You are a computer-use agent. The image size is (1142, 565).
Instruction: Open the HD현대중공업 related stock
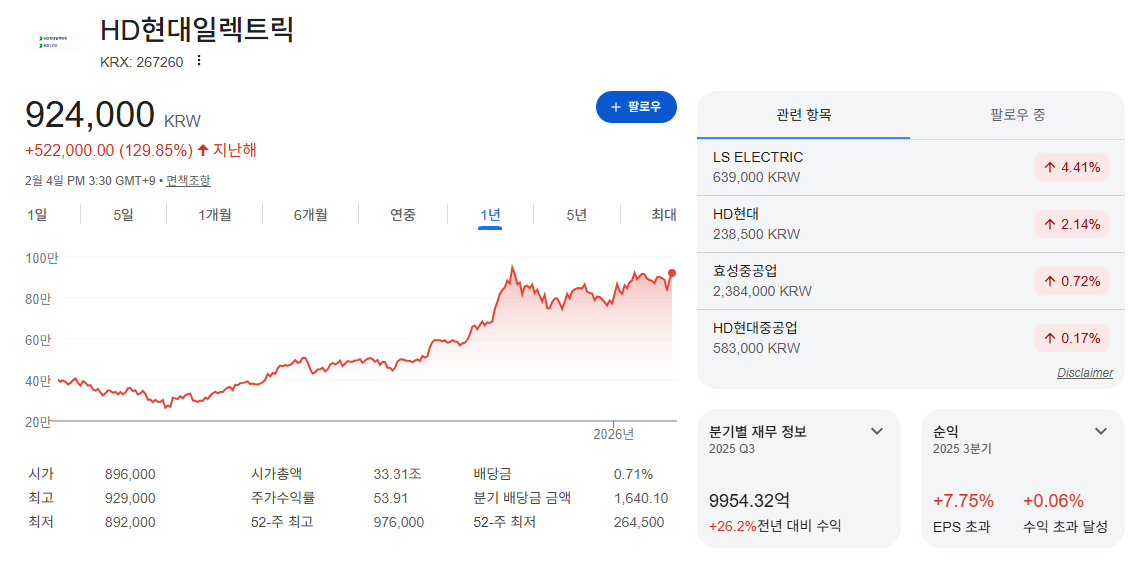pos(910,338)
